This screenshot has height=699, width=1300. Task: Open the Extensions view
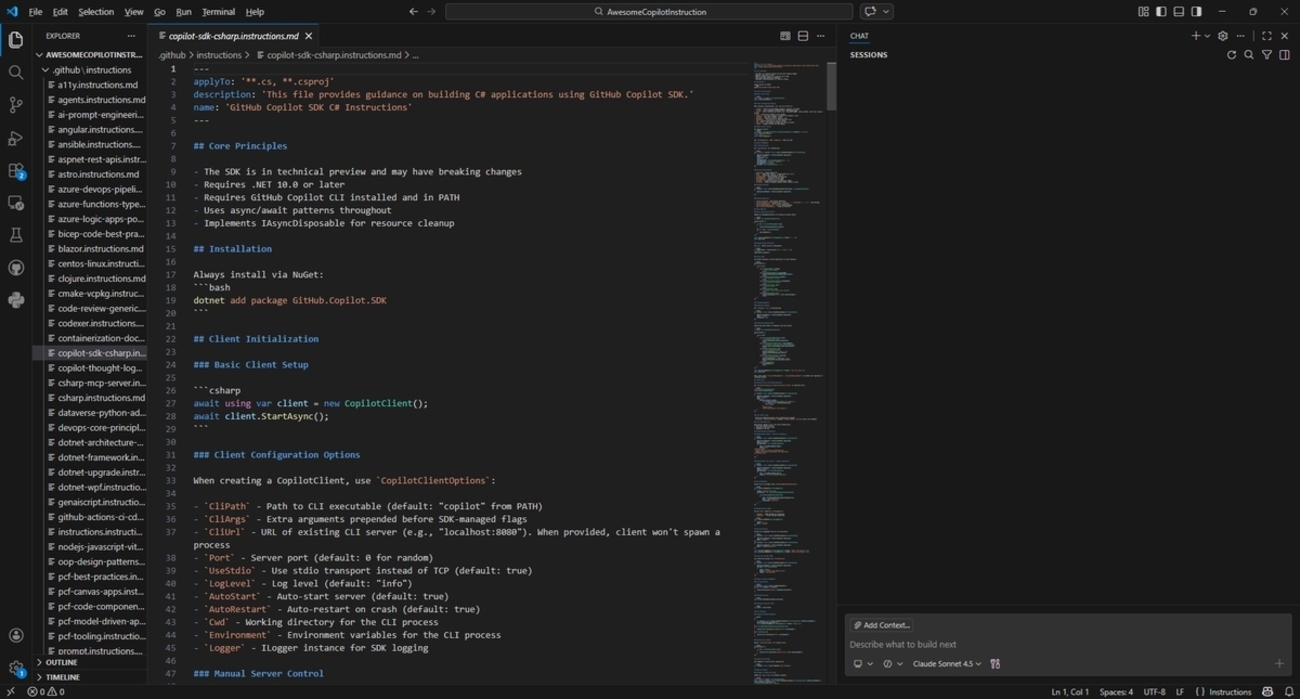[15, 171]
